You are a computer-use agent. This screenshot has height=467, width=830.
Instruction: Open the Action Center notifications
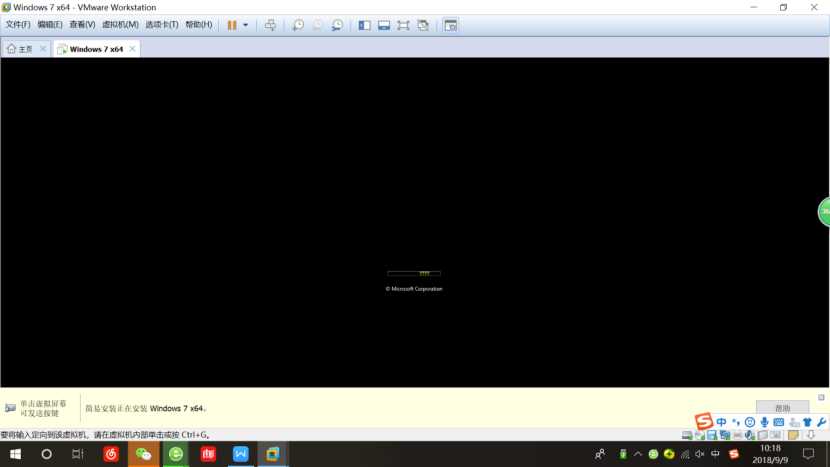click(808, 454)
